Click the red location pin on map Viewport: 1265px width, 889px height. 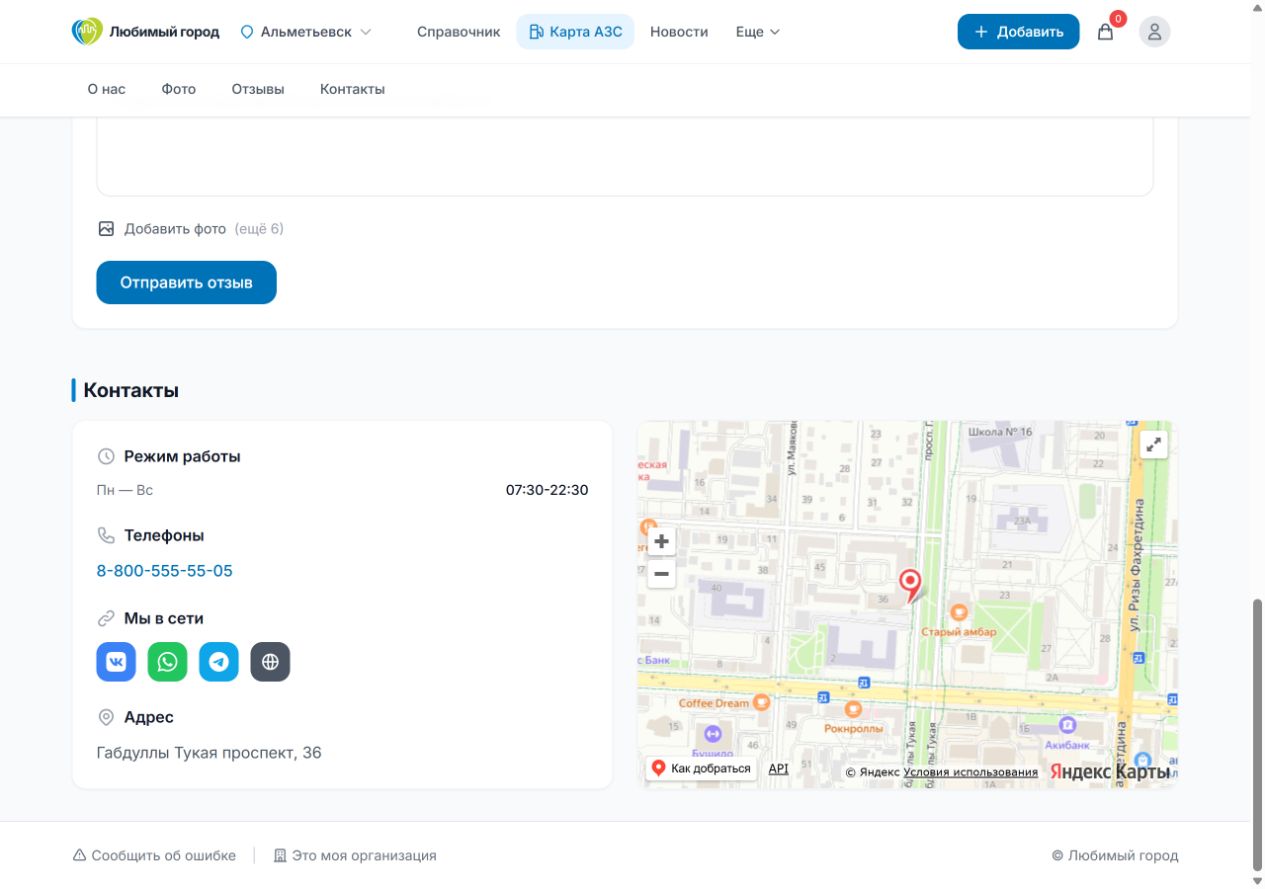910,585
